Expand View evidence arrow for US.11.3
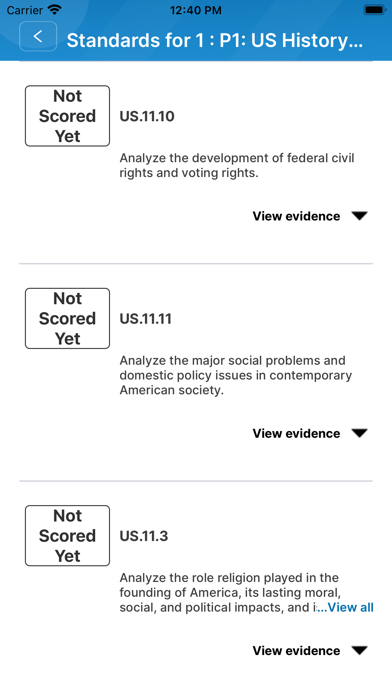The height and width of the screenshot is (696, 392). [x=359, y=651]
